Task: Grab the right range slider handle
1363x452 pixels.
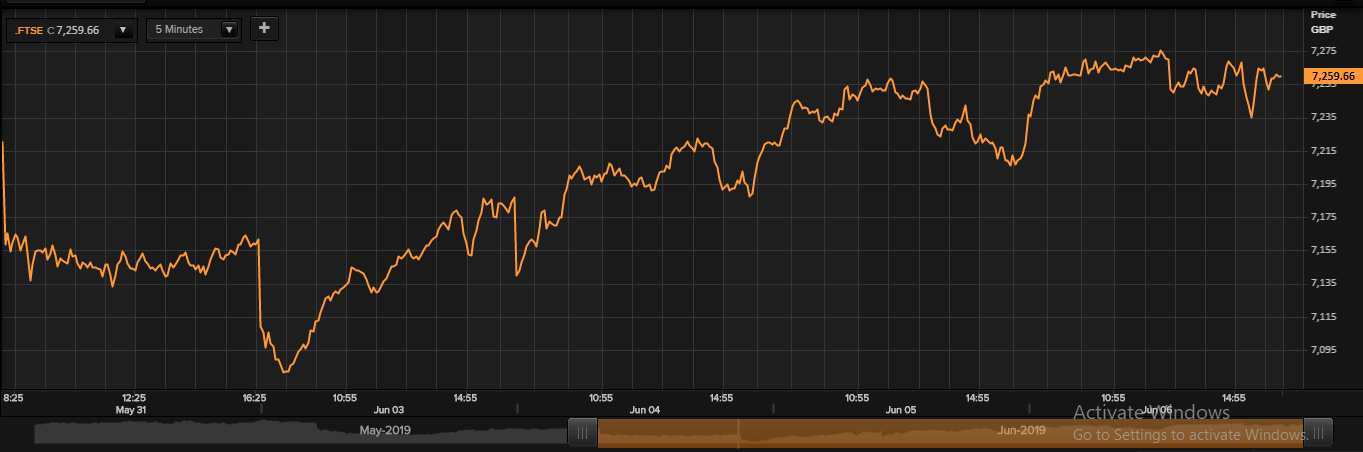Action: (x=1318, y=433)
